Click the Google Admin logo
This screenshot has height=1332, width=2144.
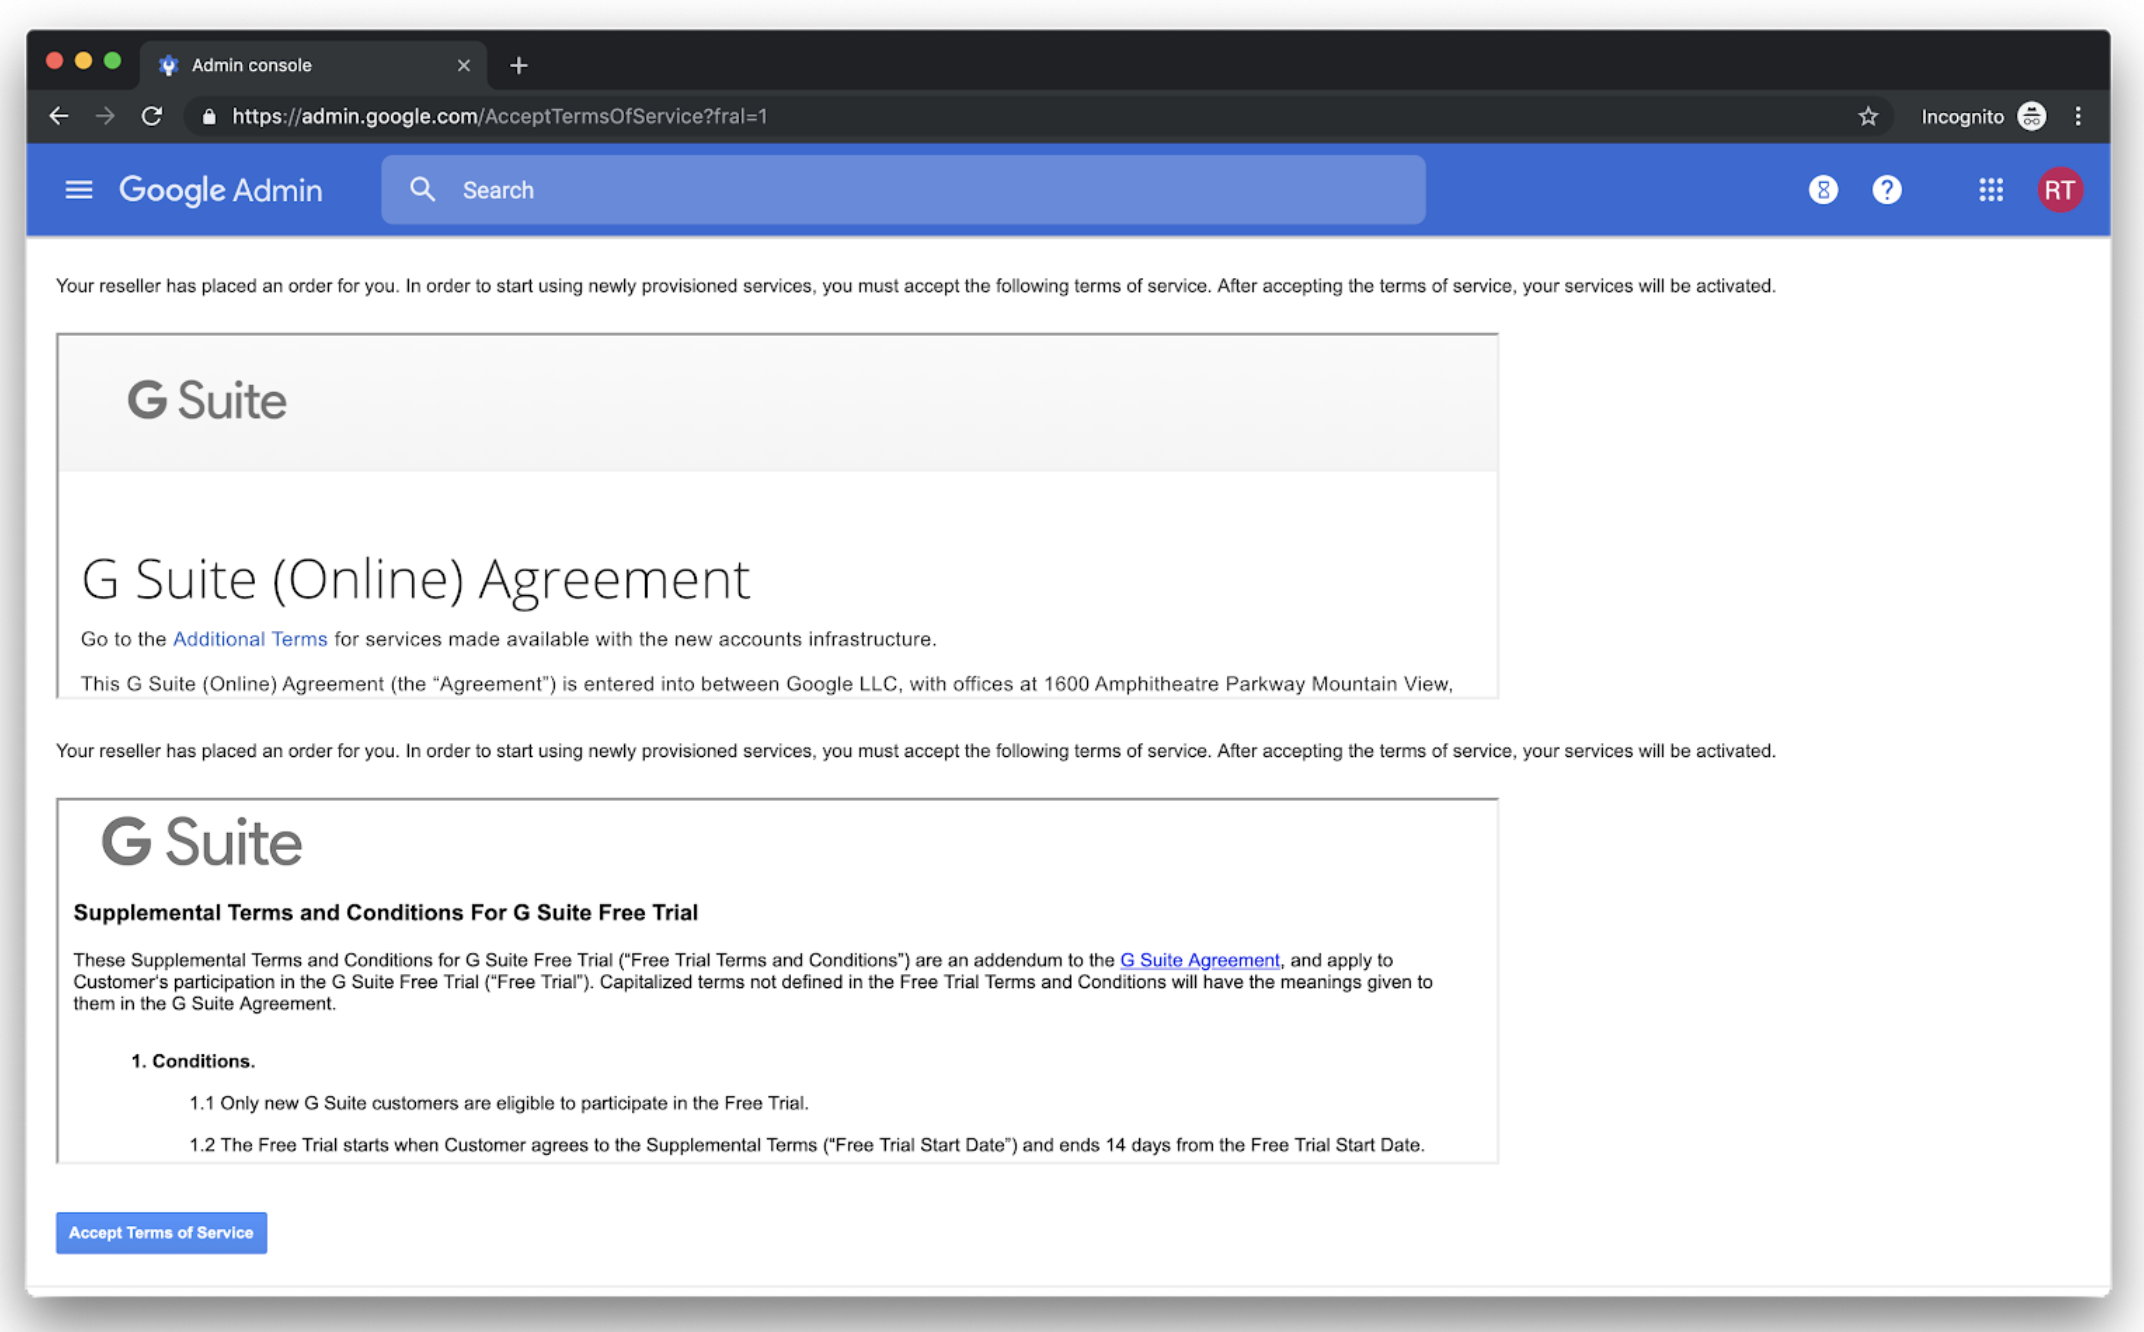pos(221,190)
